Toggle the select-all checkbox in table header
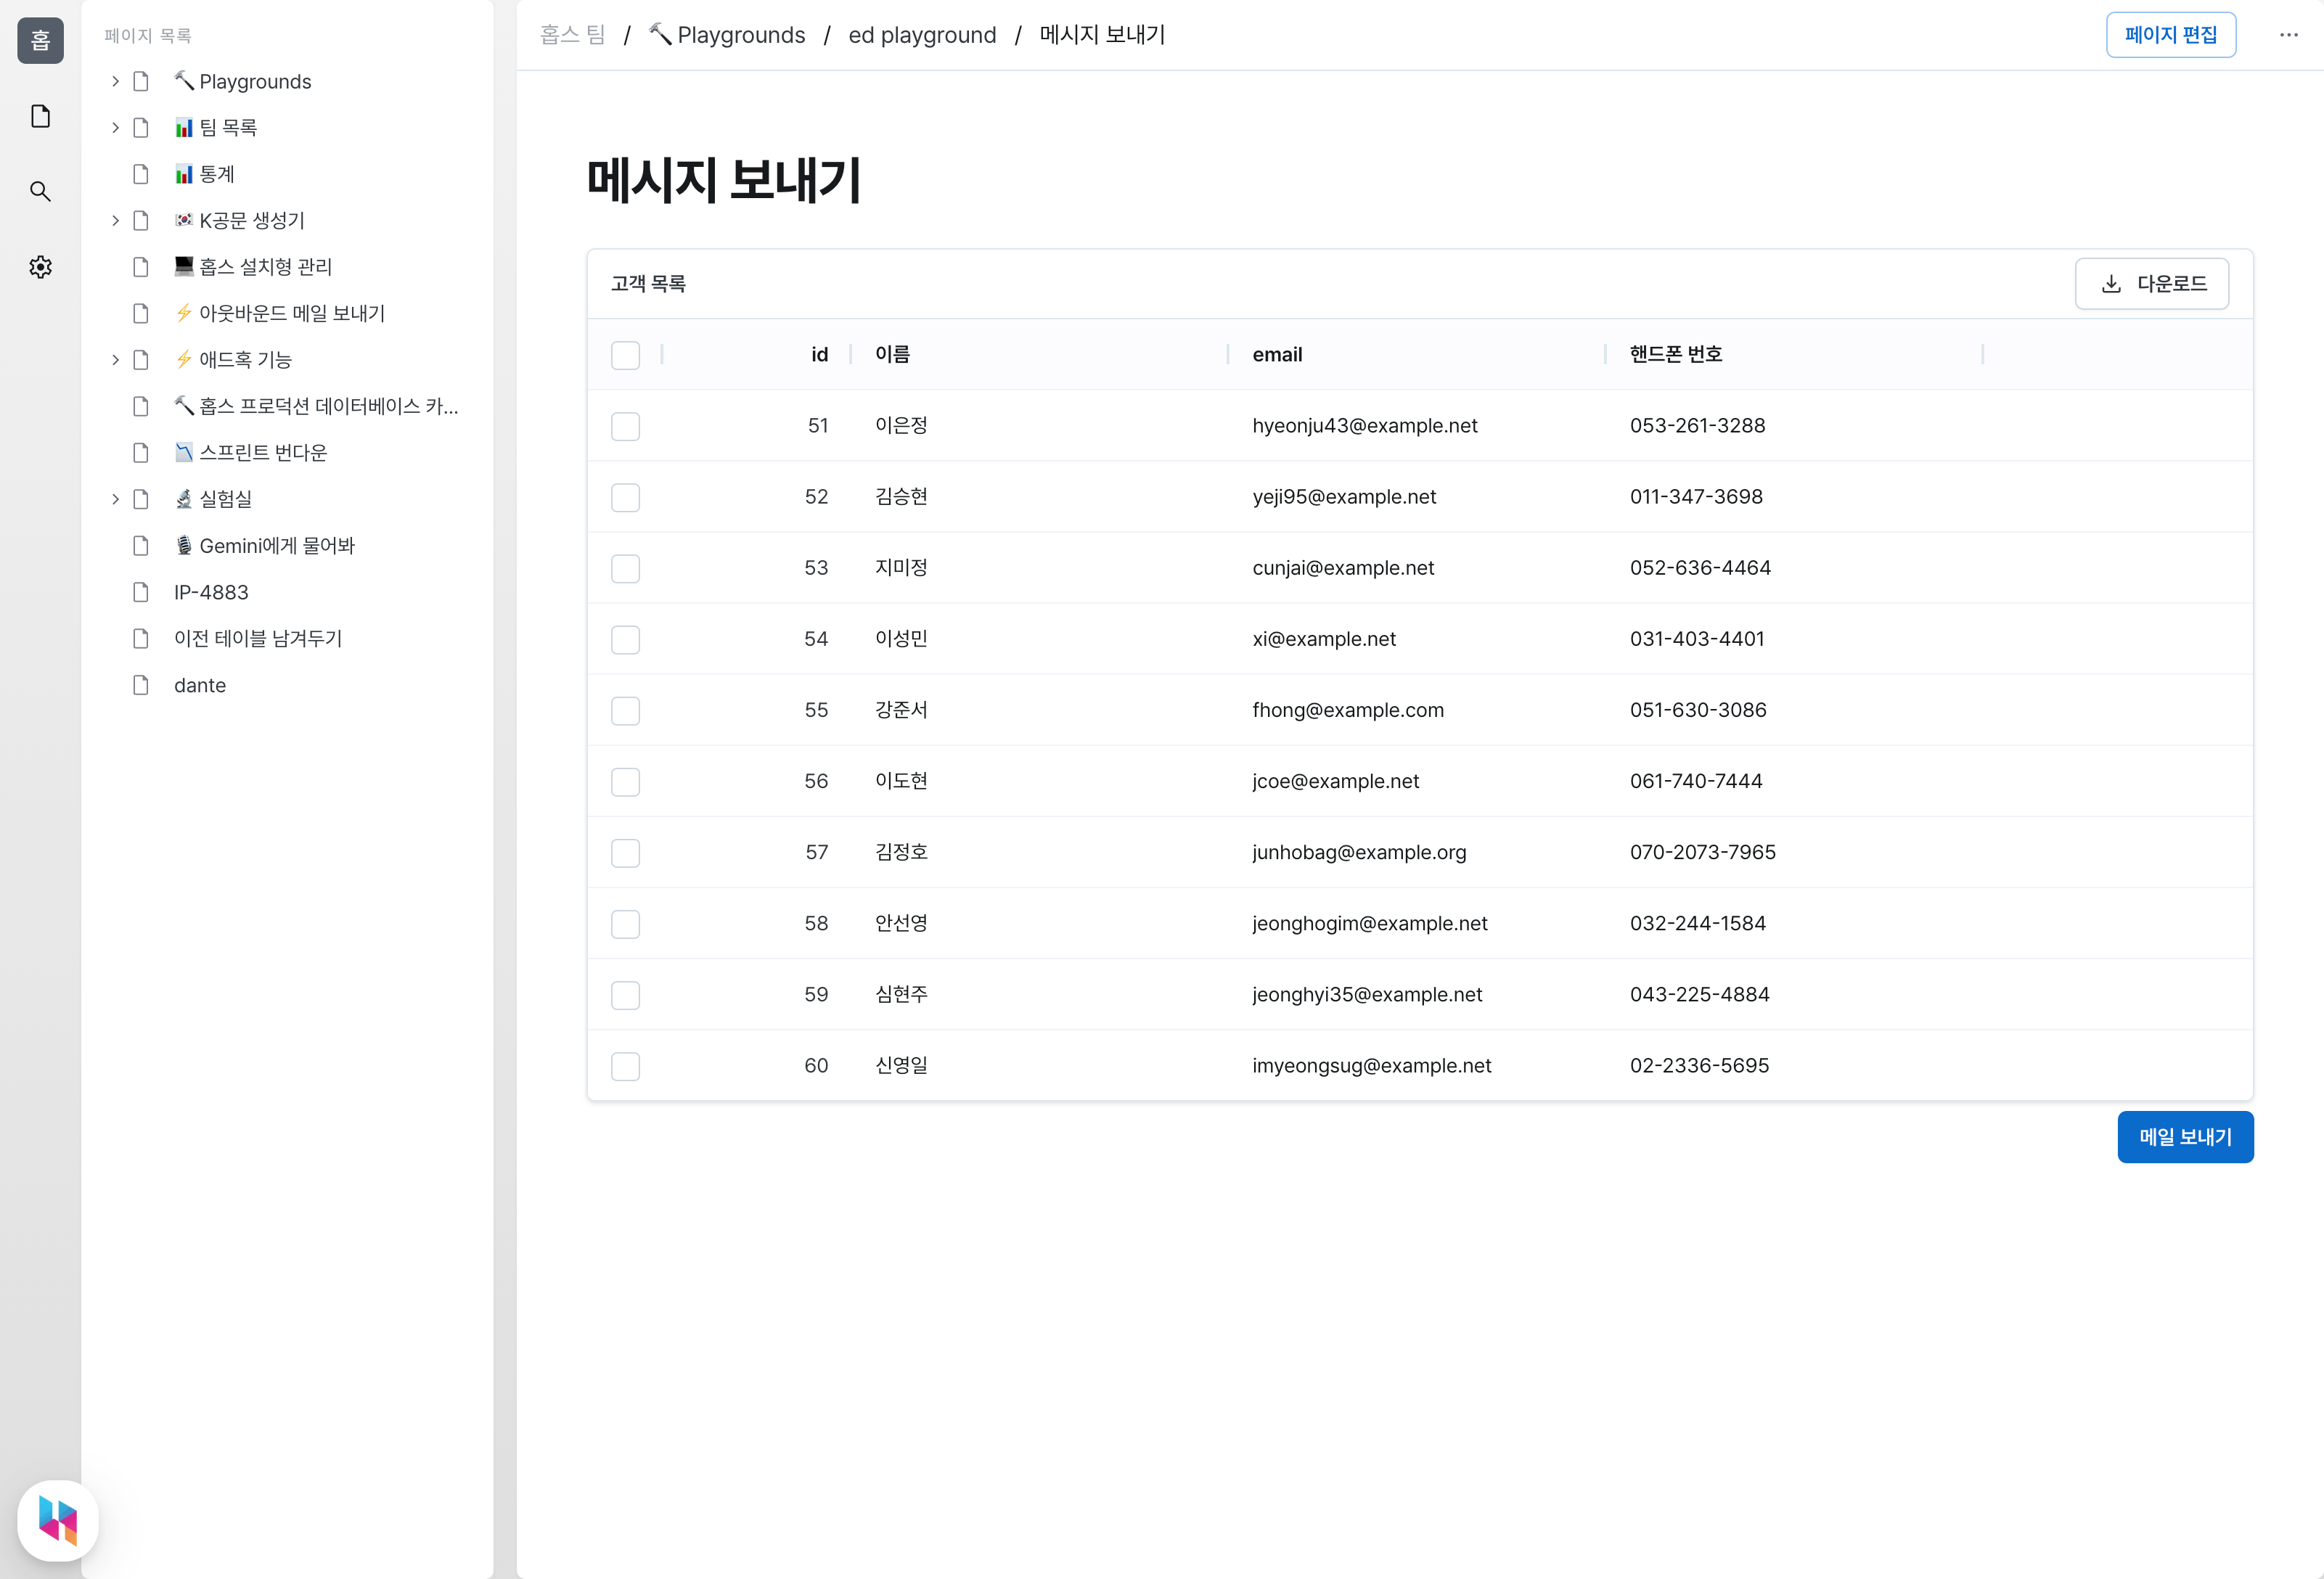The width and height of the screenshot is (2324, 1579). (x=625, y=355)
